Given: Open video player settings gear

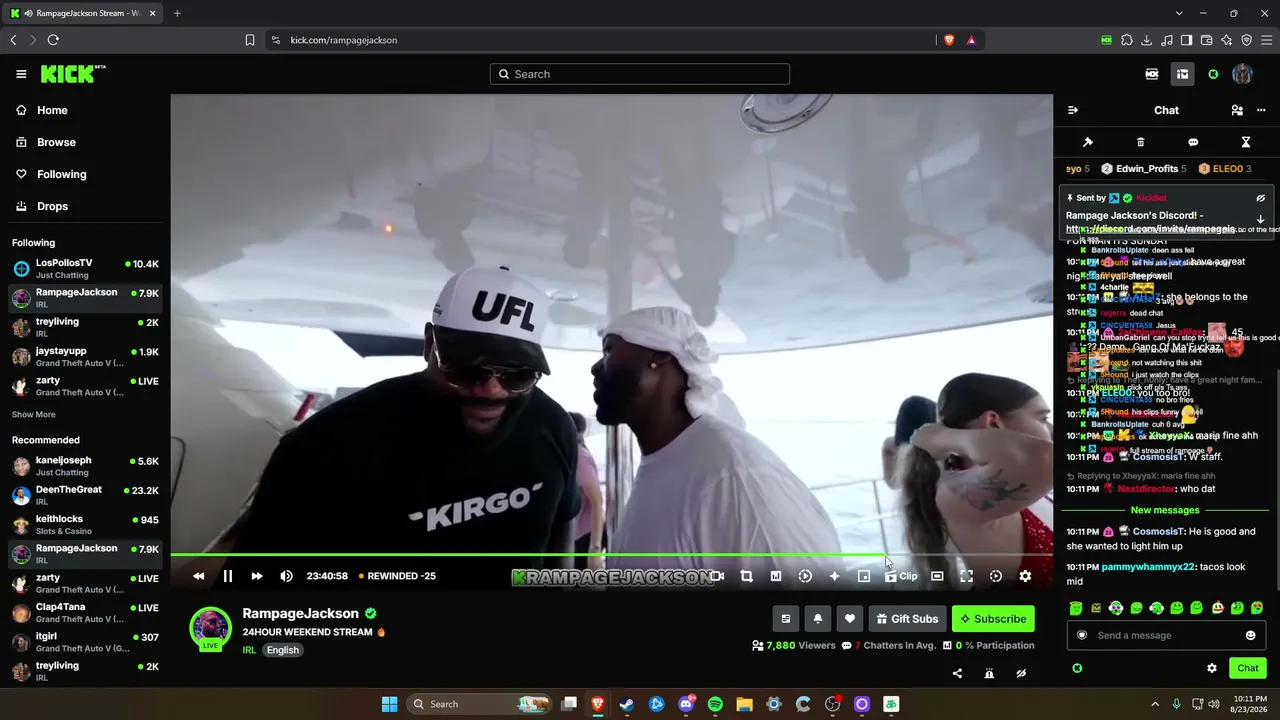Looking at the screenshot, I should click(1025, 576).
